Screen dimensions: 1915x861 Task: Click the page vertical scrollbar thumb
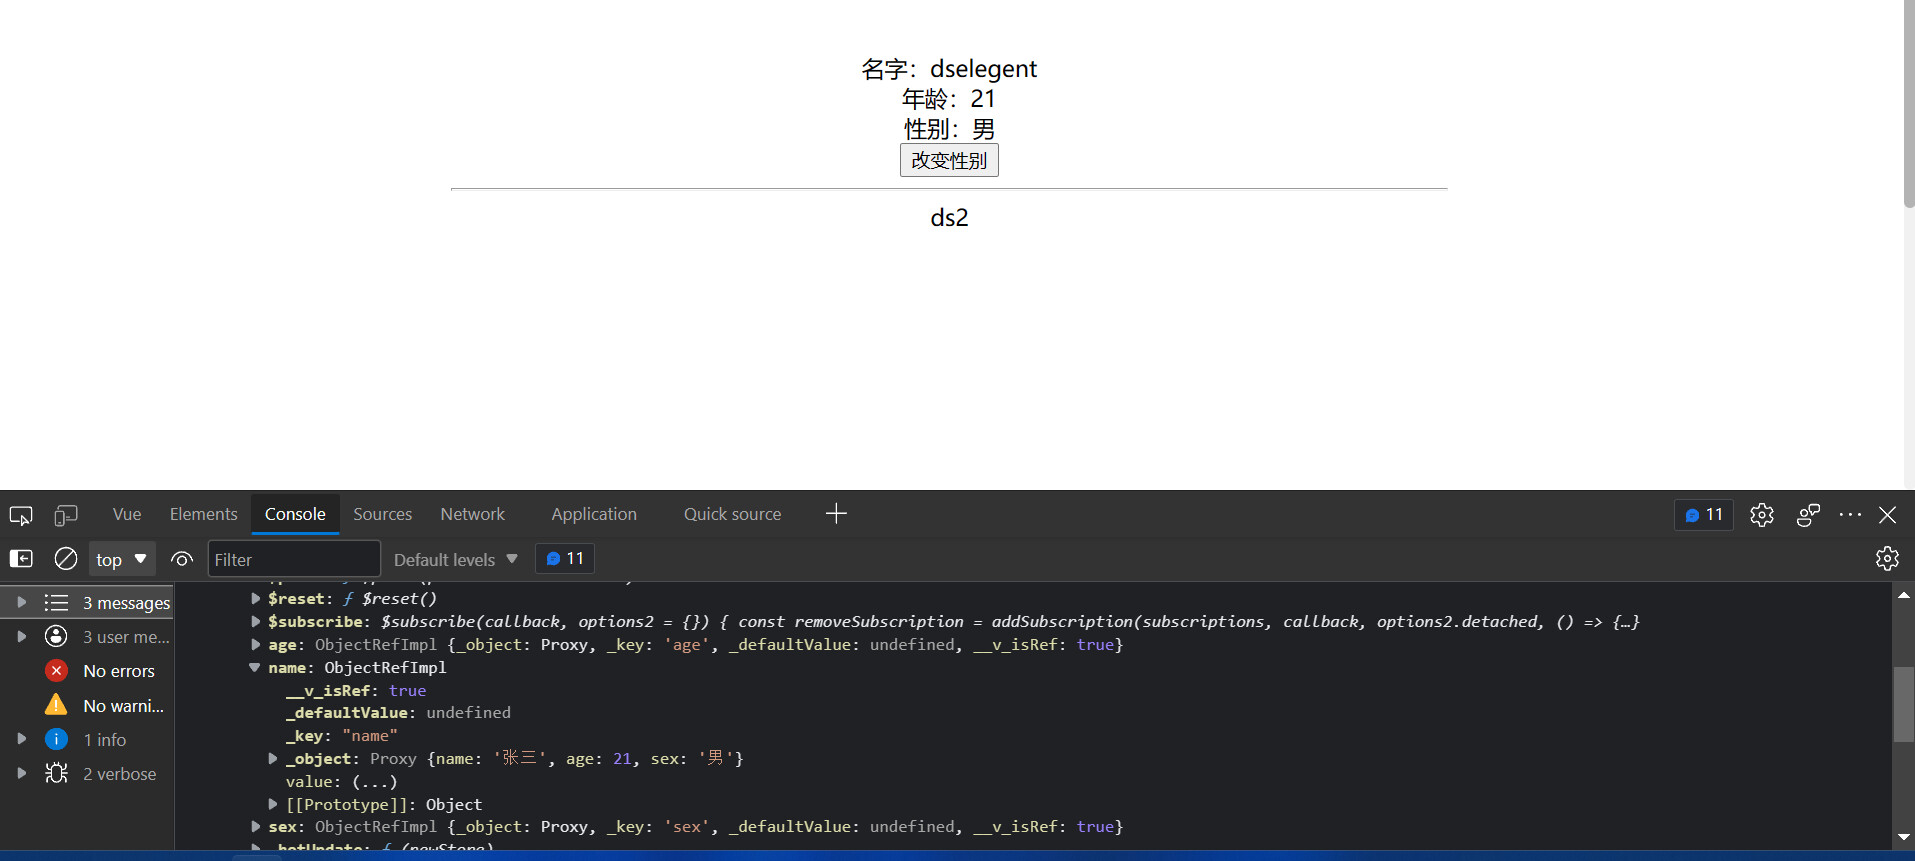[x=1909, y=104]
